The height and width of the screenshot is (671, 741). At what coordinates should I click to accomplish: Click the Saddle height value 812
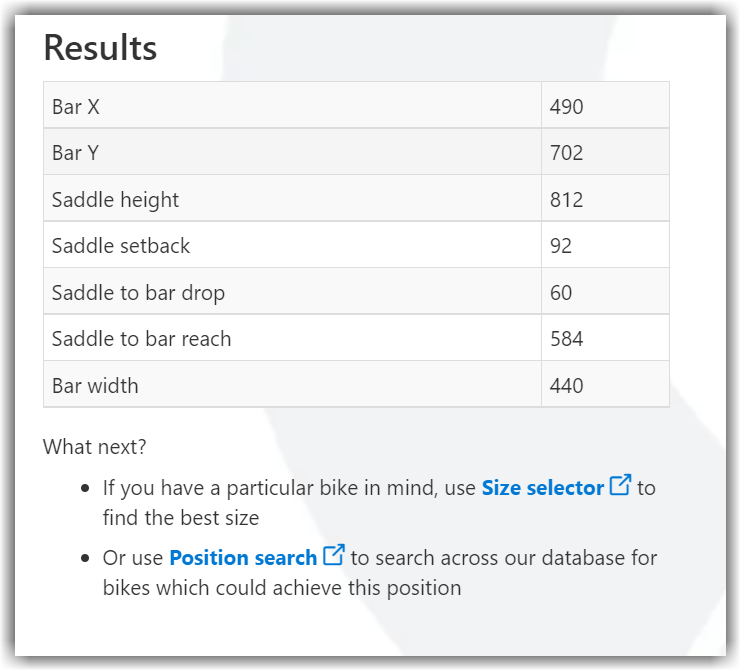pos(605,198)
